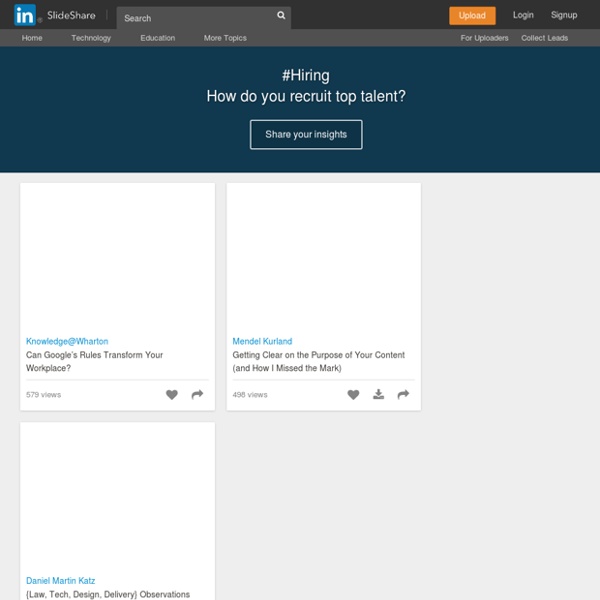Open the Knowledge@Wharton author profile

point(67,341)
